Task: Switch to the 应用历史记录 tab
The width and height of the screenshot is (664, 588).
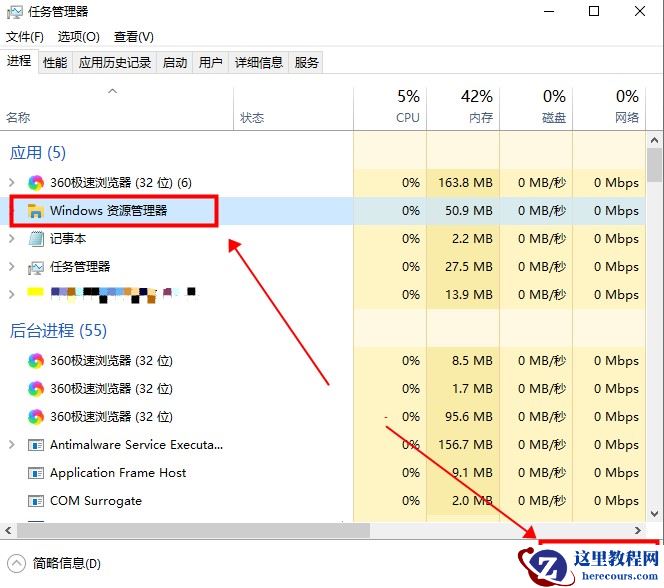Action: tap(115, 63)
